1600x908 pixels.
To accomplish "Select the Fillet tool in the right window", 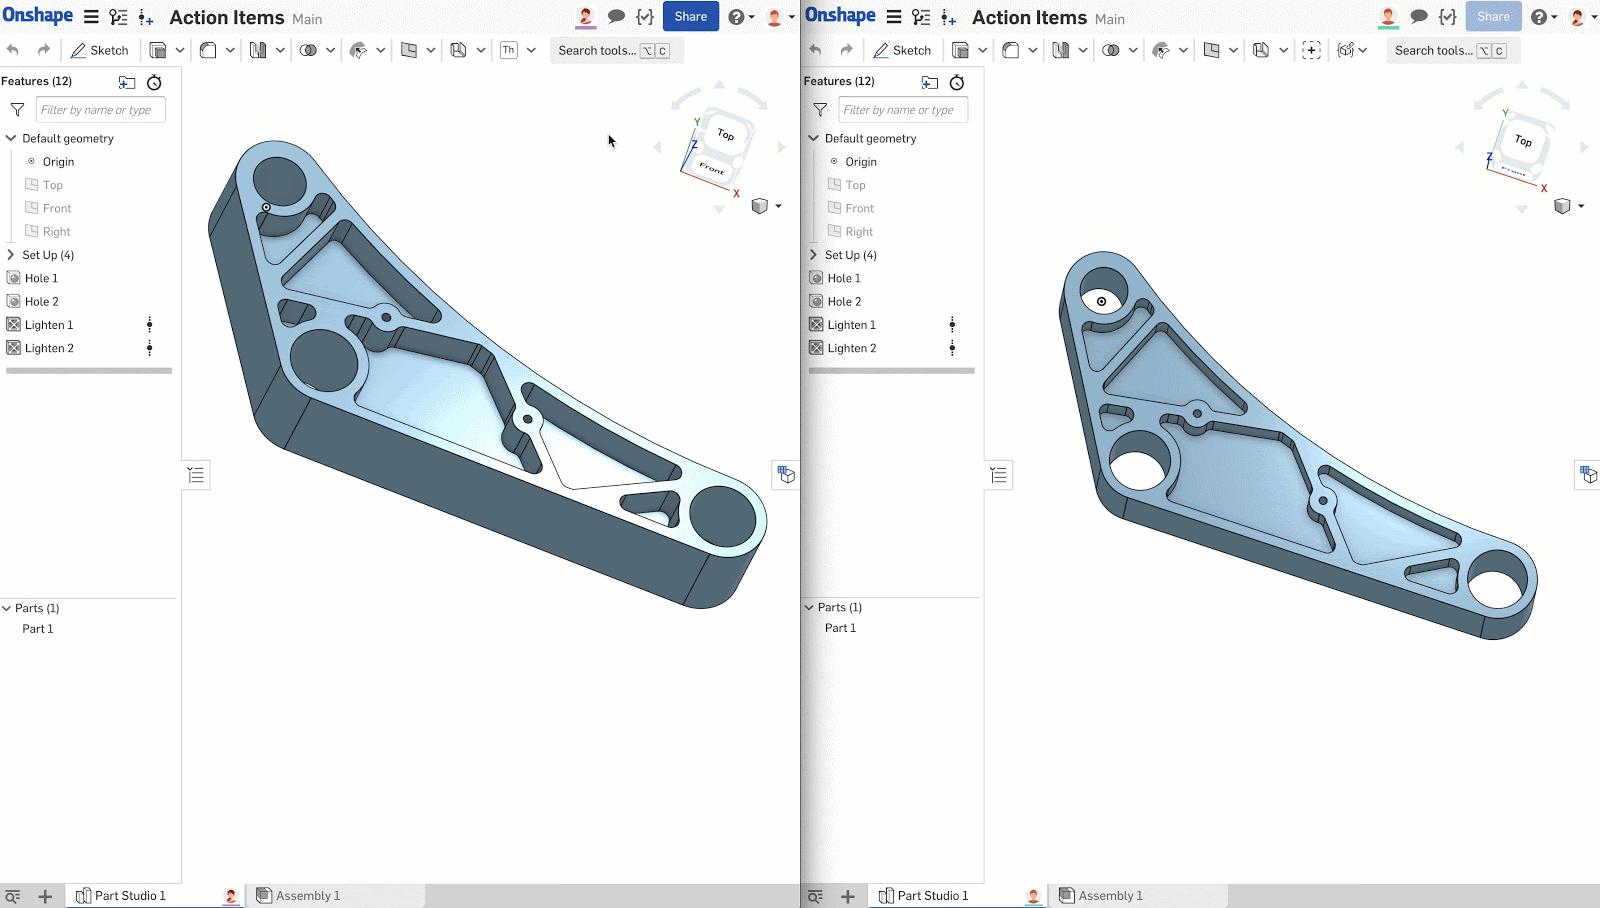I will 1011,50.
